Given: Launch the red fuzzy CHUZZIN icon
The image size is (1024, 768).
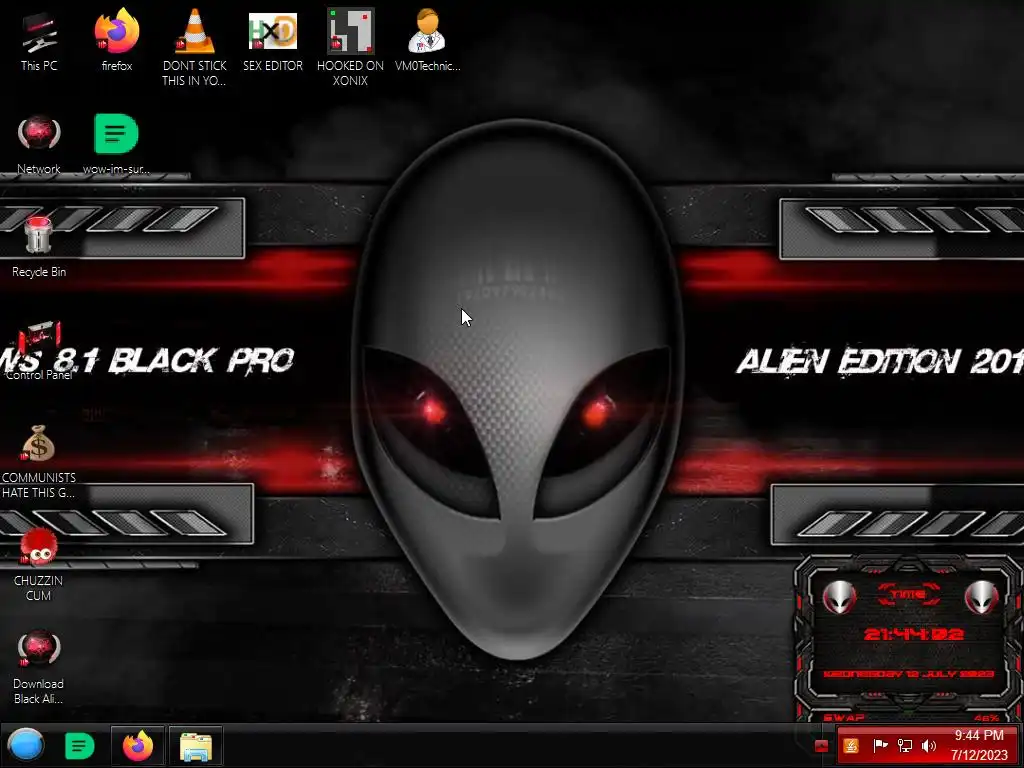Looking at the screenshot, I should pos(39,565).
